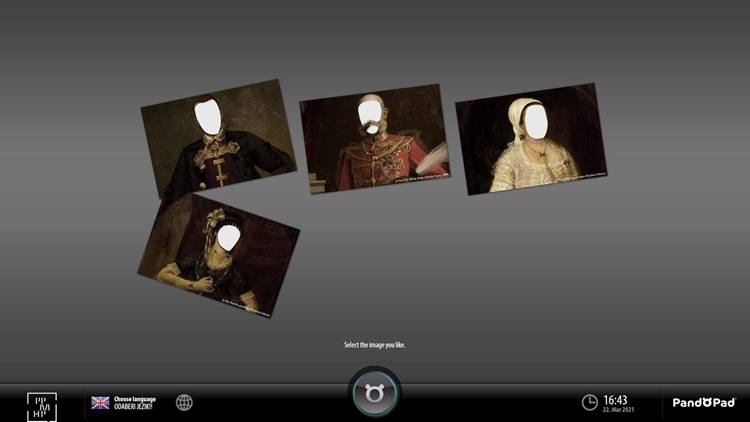Click the British flag language icon

100,403
